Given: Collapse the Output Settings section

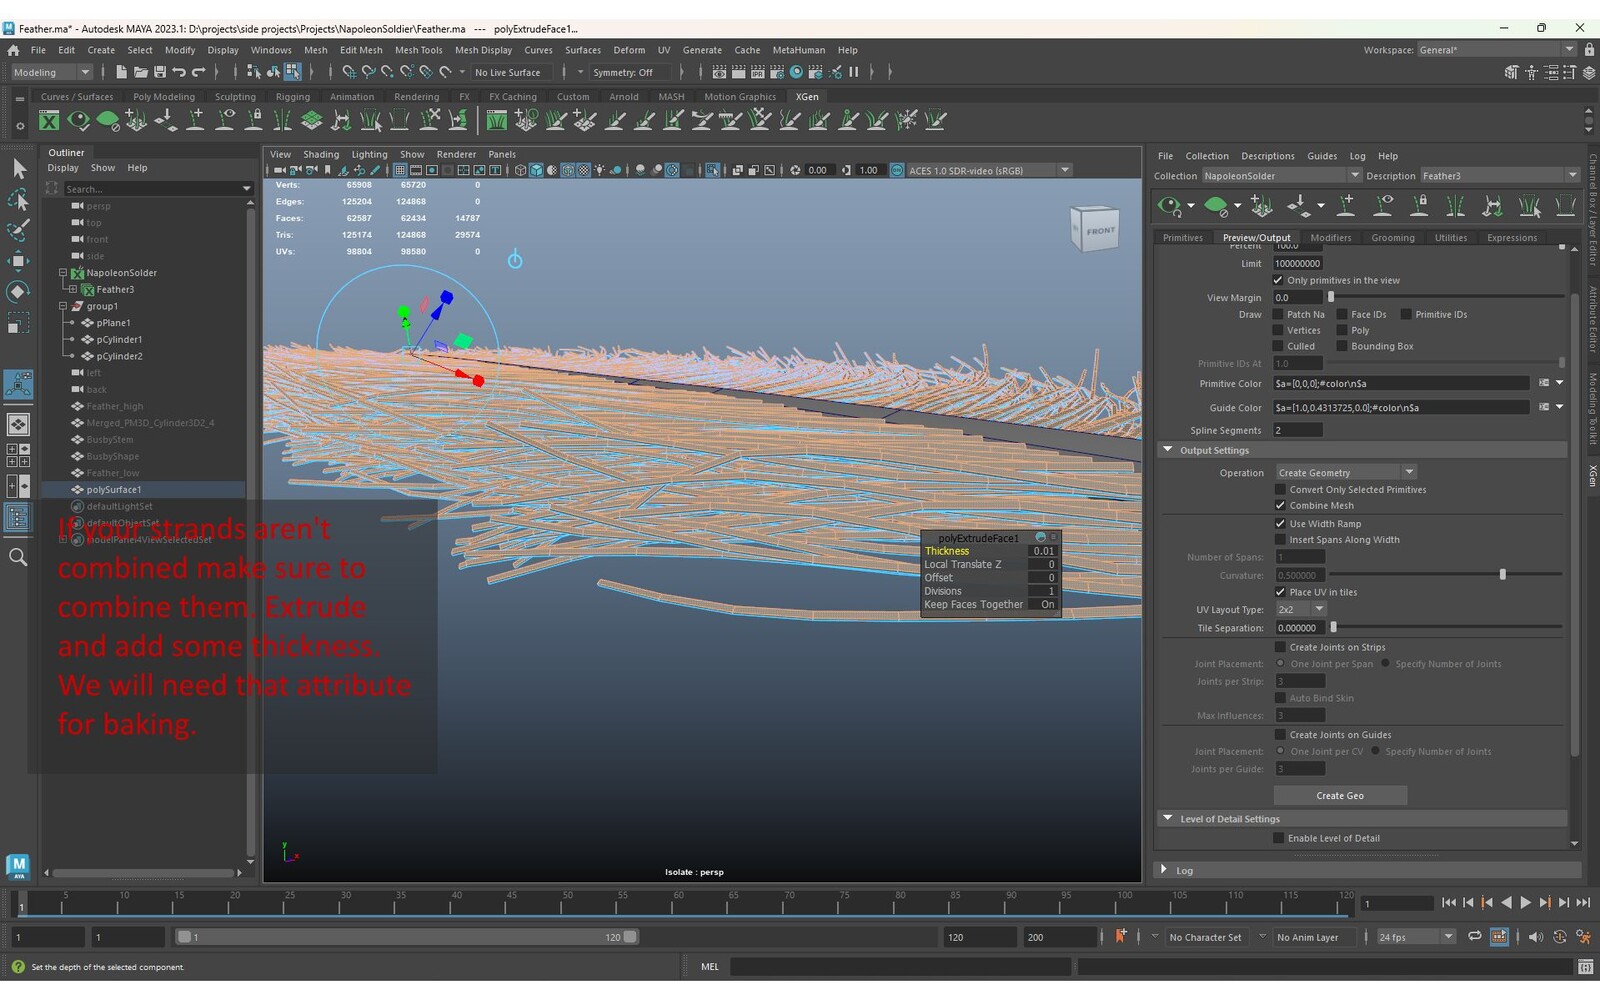Looking at the screenshot, I should click(1167, 450).
